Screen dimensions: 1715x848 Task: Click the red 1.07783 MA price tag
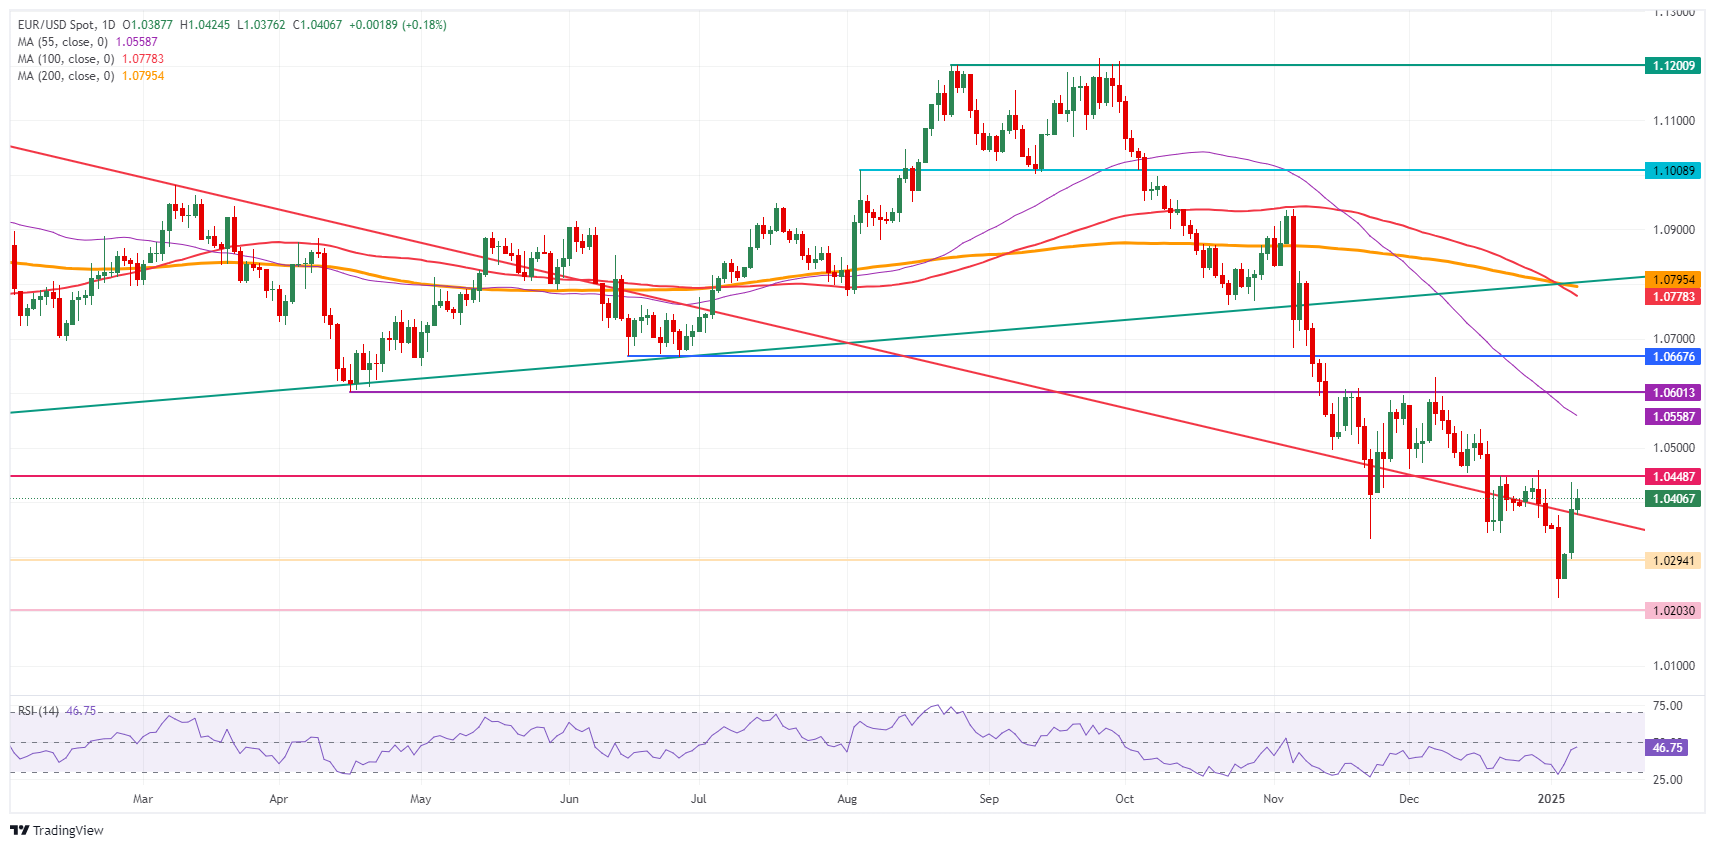(1672, 297)
